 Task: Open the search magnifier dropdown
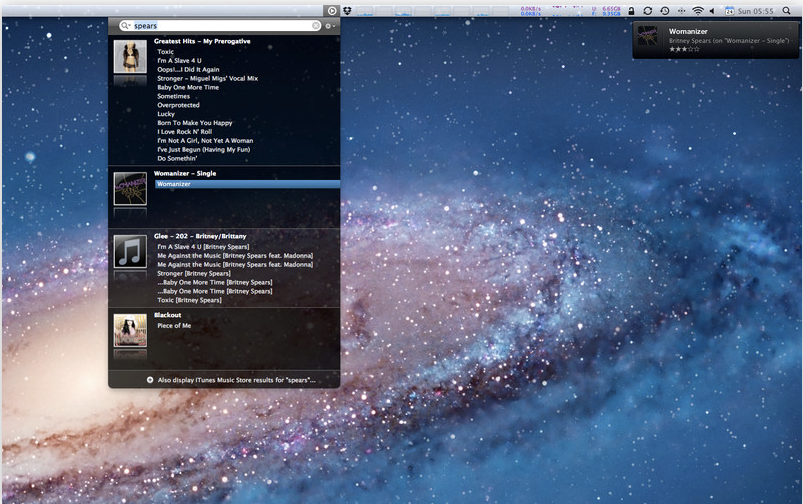[x=125, y=26]
